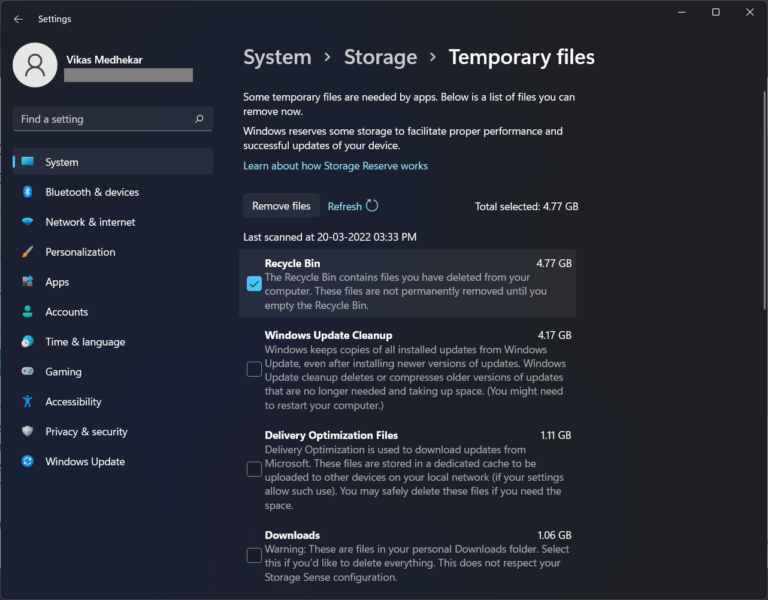Click the vertical scrollbar on the right

click(764, 201)
